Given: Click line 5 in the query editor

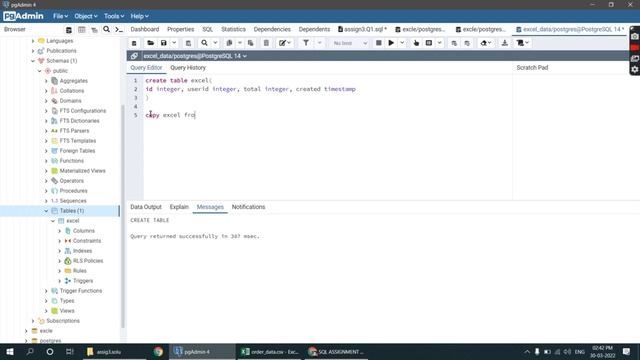Looking at the screenshot, I should (x=327, y=115).
